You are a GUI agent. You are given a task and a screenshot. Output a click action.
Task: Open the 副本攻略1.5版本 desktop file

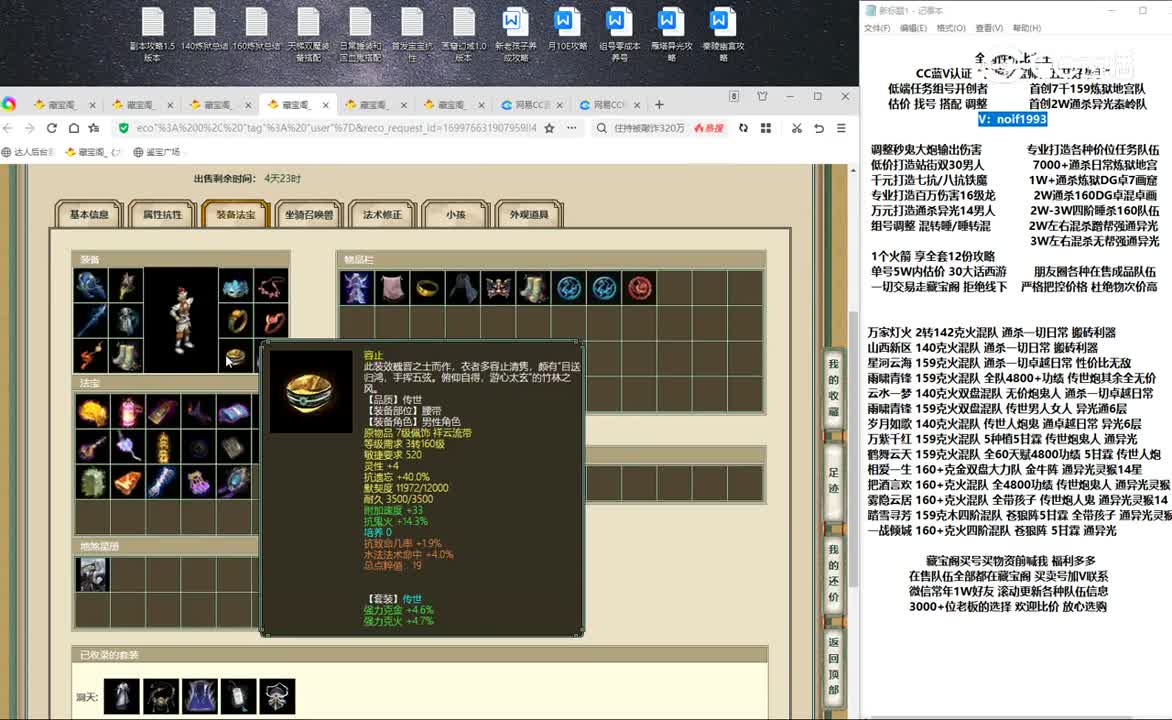pyautogui.click(x=152, y=34)
